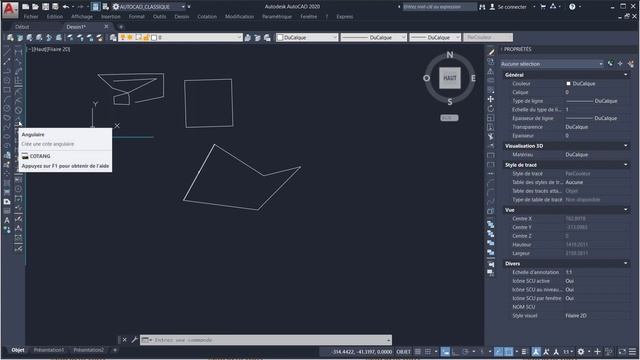Click the command line wrench customize icon
The height and width of the screenshot is (360, 640).
point(134,340)
